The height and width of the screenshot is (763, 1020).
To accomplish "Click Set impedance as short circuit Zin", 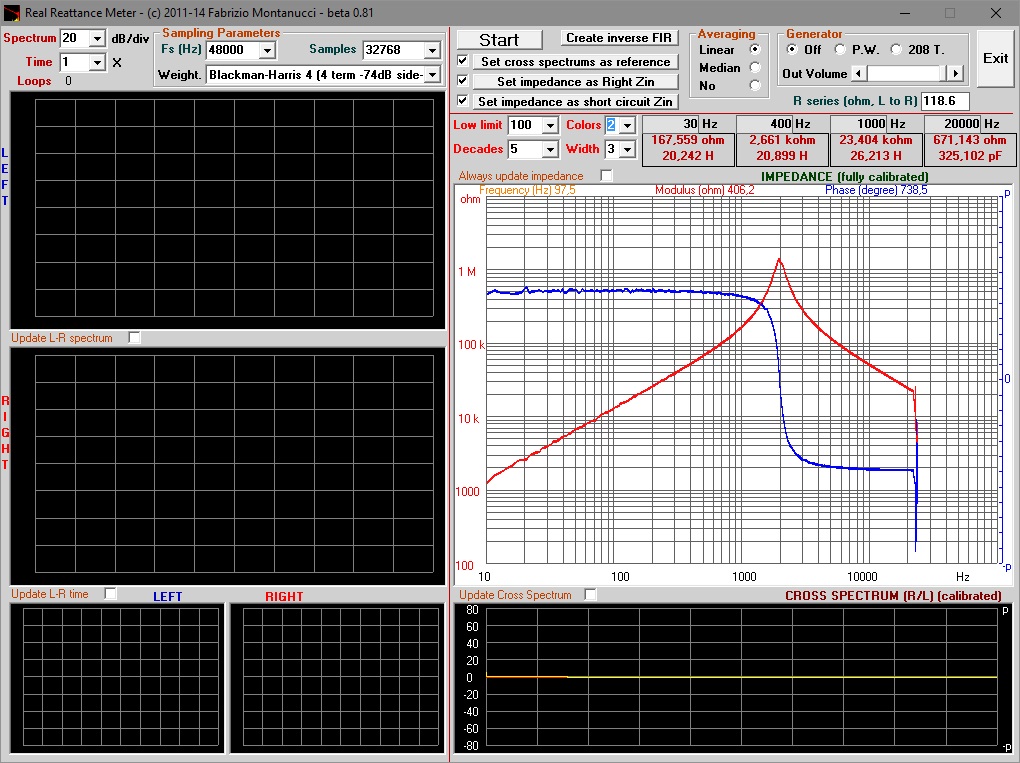I will point(575,101).
